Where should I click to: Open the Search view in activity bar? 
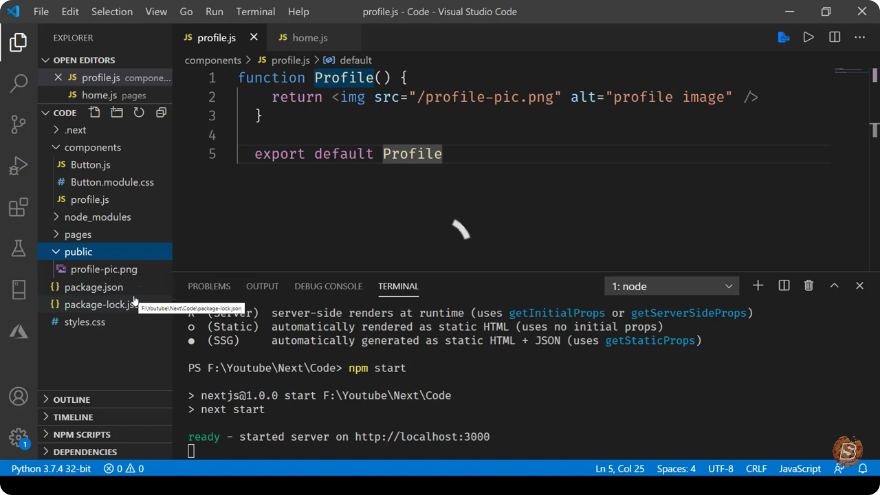(19, 84)
